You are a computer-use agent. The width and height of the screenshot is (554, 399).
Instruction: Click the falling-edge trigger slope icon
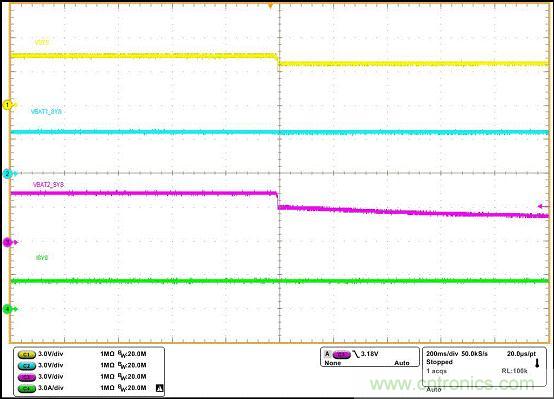click(356, 354)
